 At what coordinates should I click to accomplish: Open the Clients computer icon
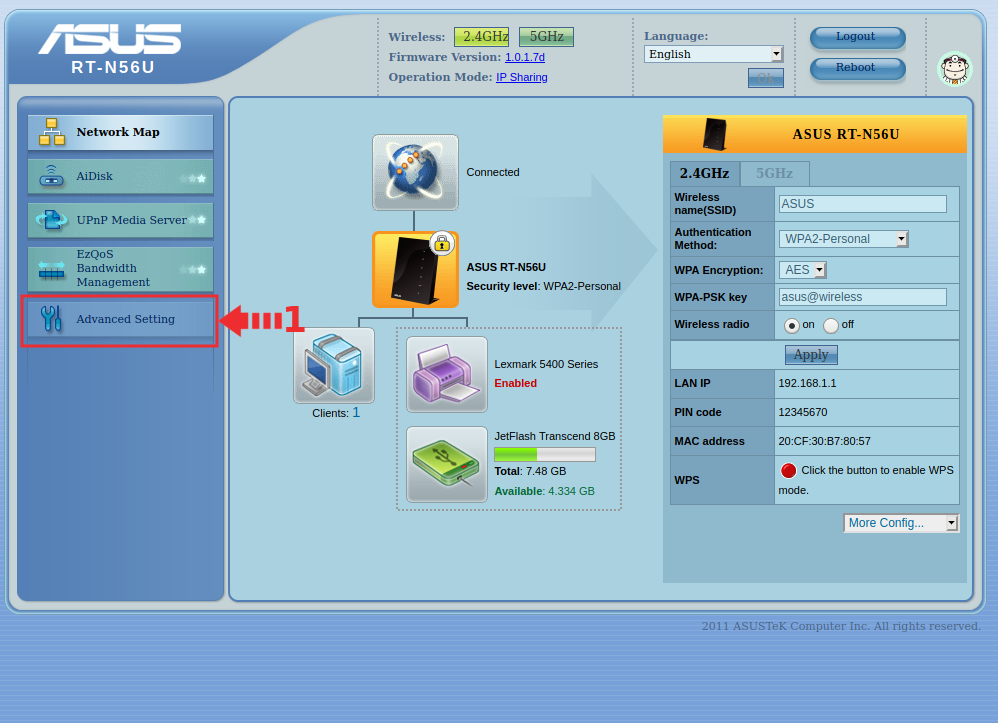(x=334, y=365)
